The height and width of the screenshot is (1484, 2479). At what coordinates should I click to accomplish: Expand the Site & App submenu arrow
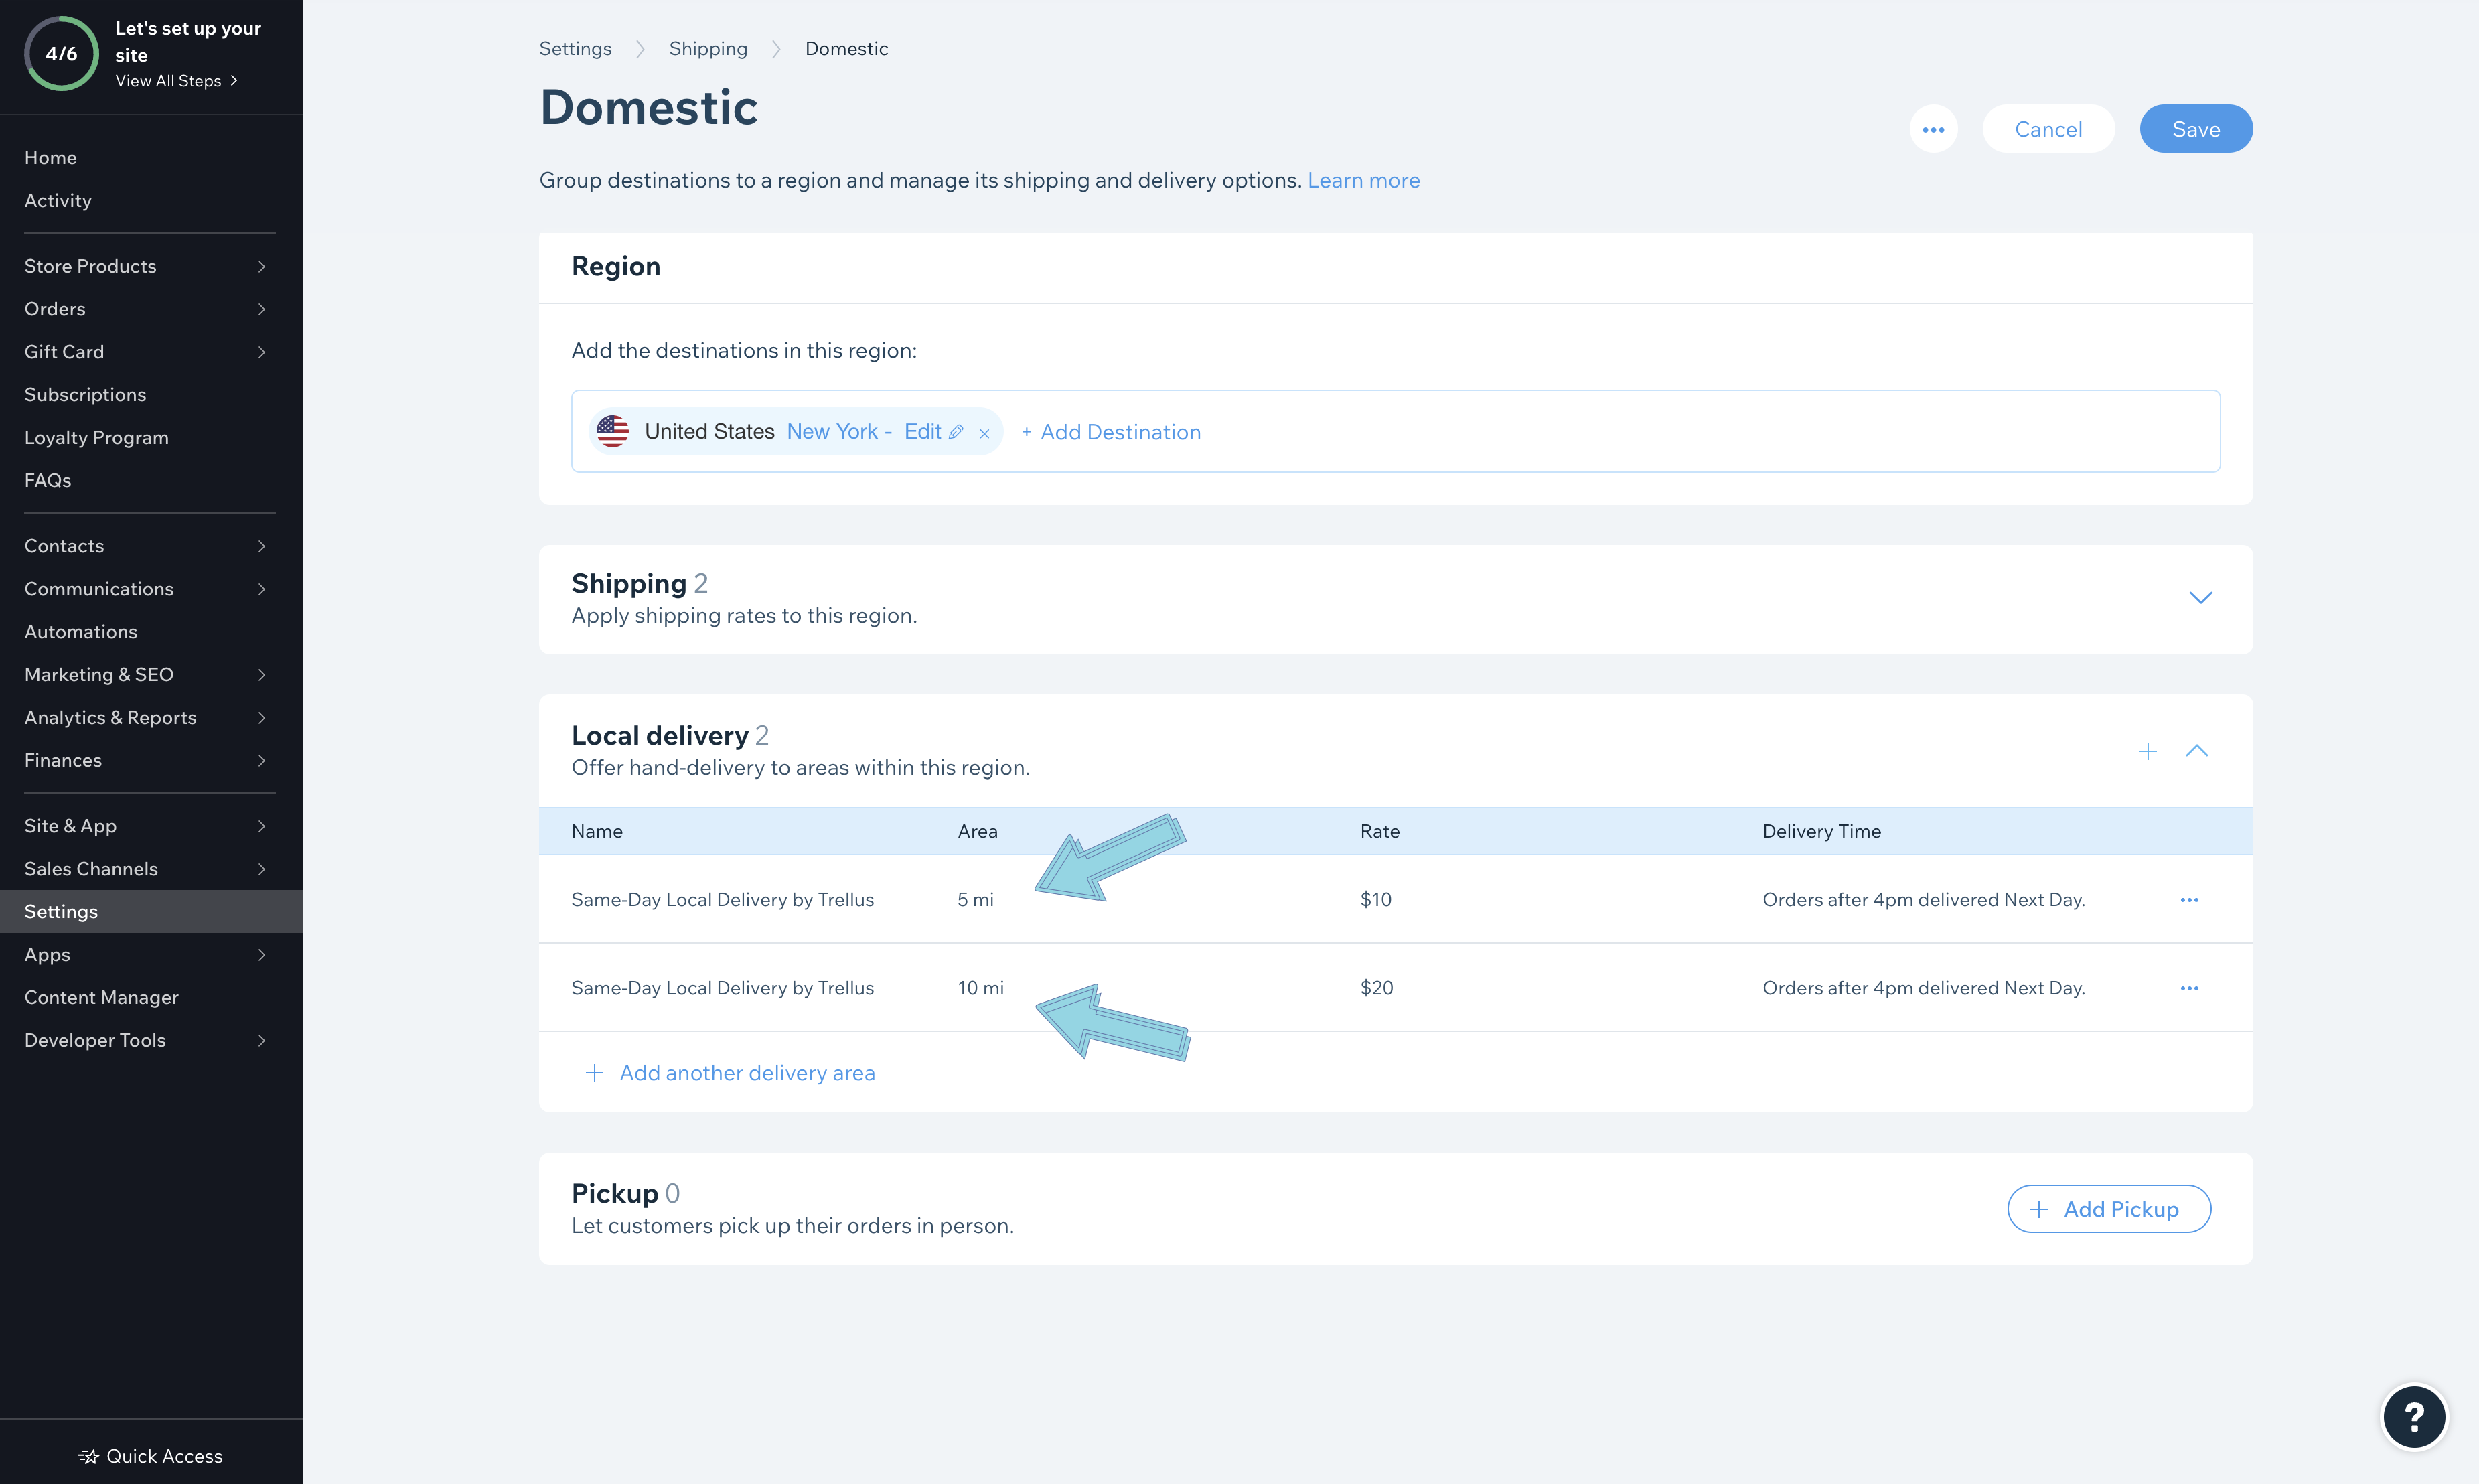pos(262,826)
